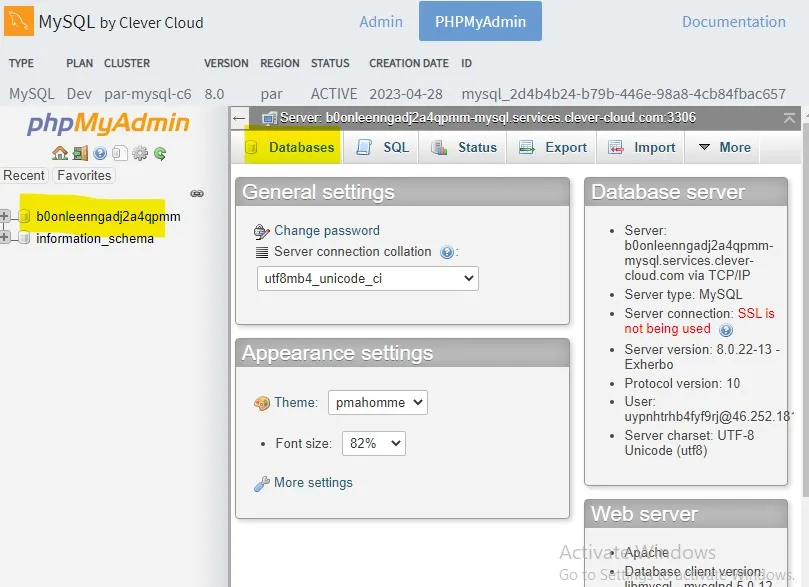Open the Status tab

[x=463, y=148]
